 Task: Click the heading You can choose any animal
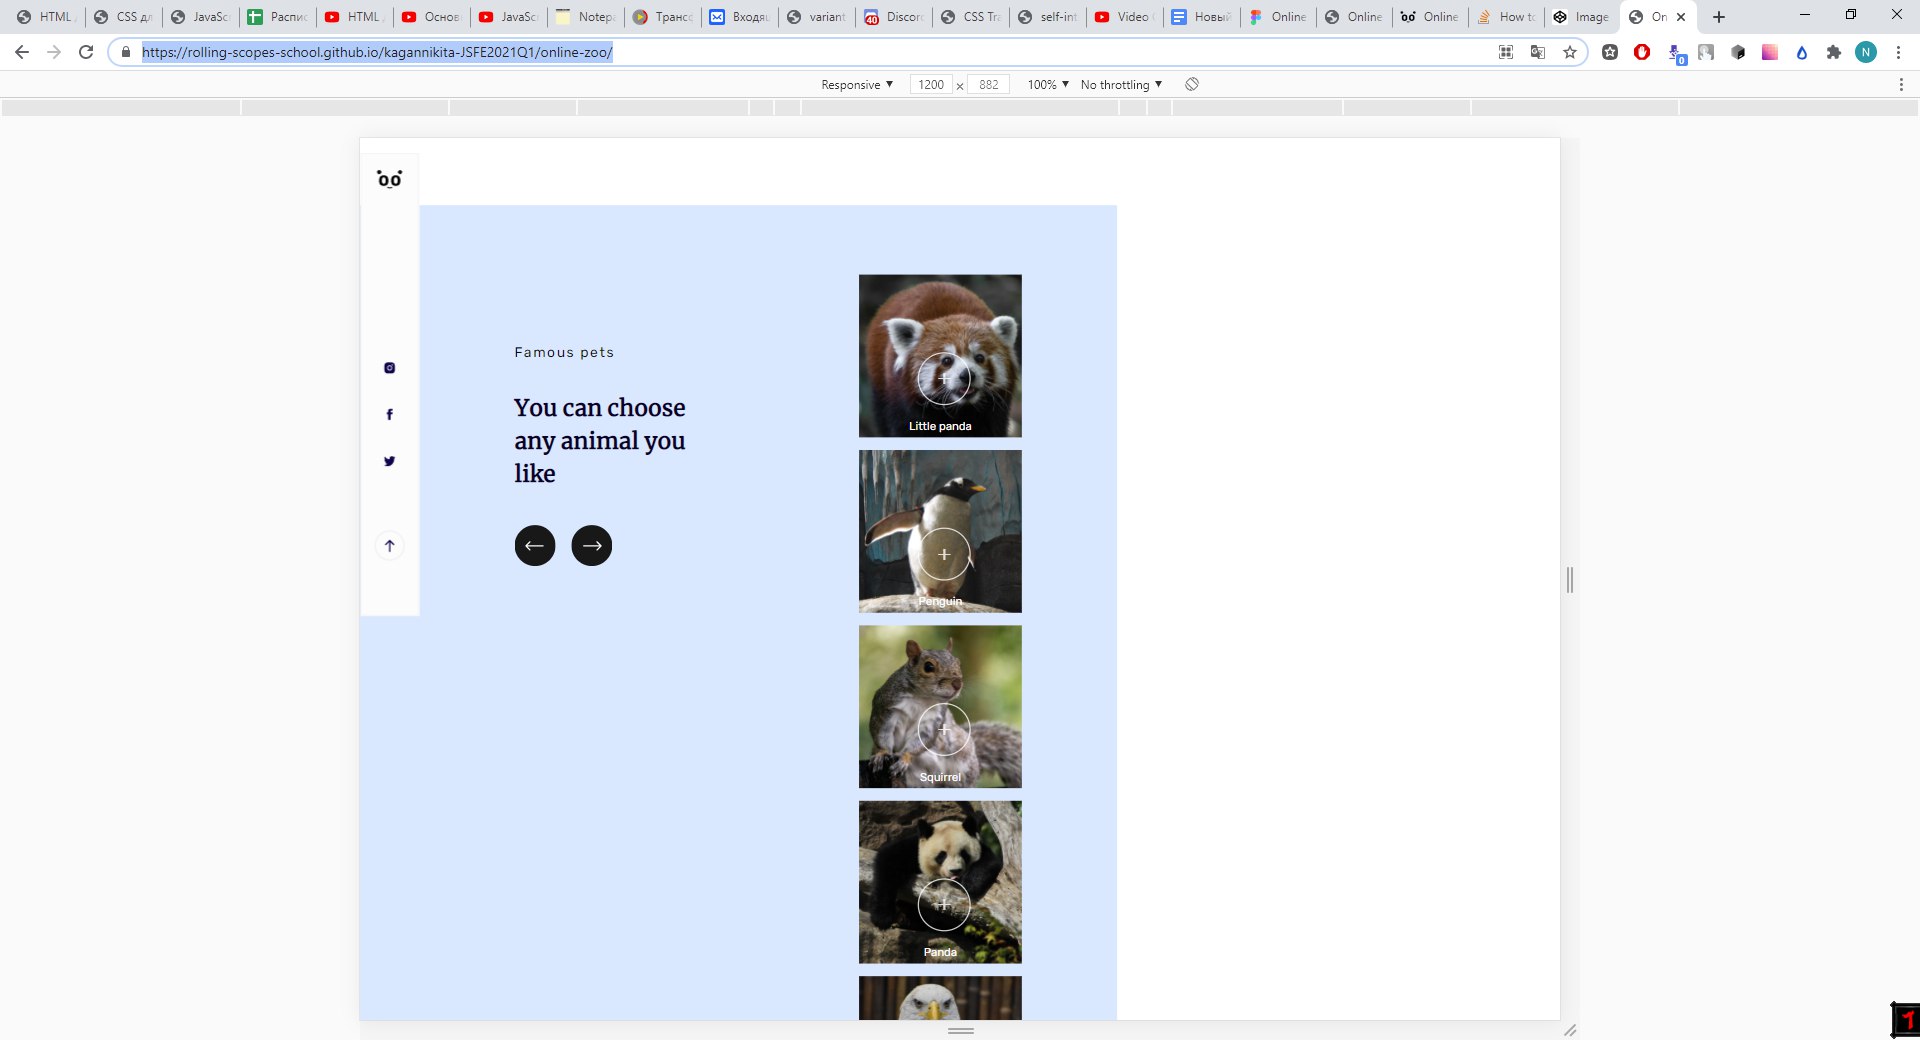(x=600, y=440)
